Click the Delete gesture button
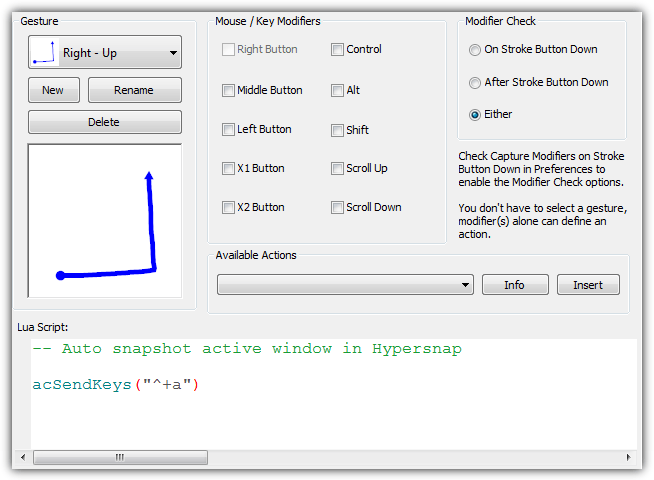 (x=105, y=122)
